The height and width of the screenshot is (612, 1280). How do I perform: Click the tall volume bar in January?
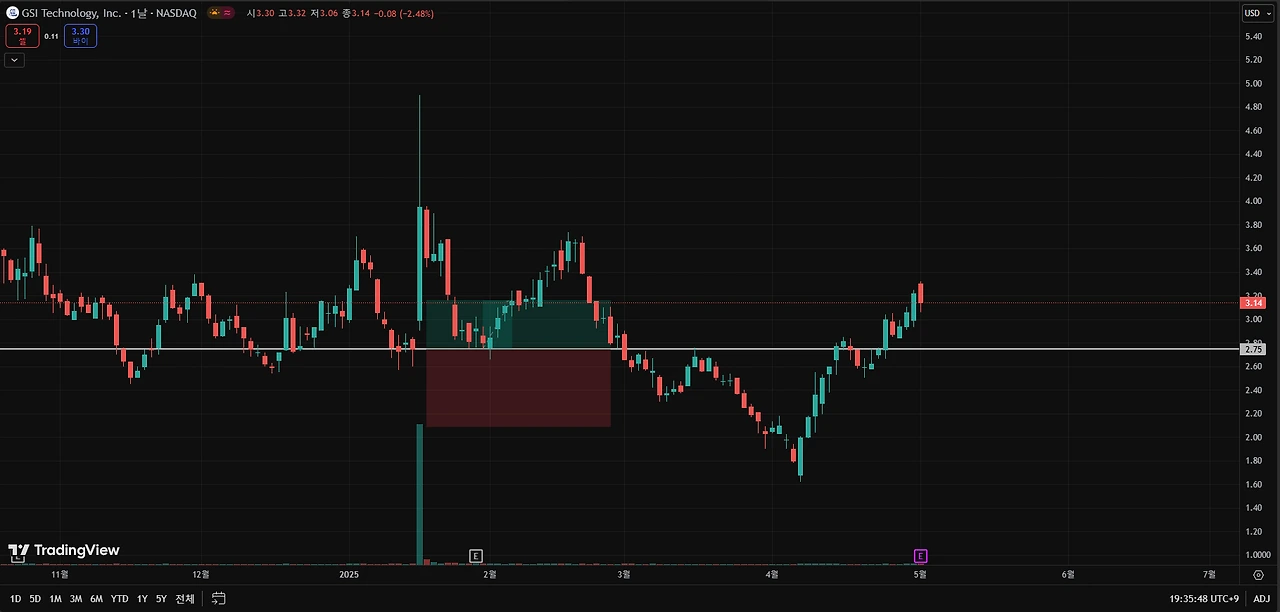click(420, 494)
